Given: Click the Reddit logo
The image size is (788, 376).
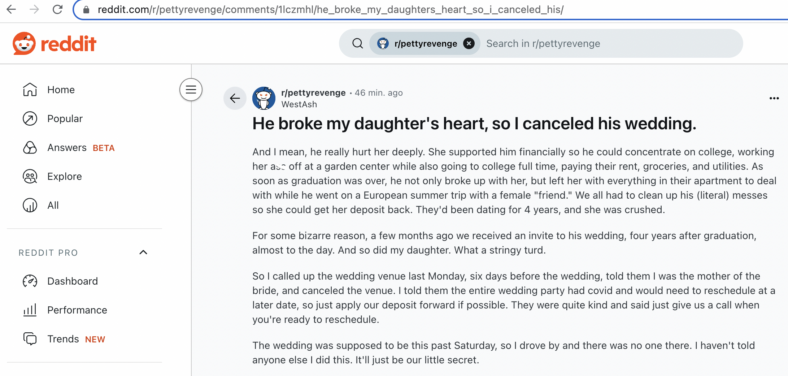Looking at the screenshot, I should pos(54,44).
